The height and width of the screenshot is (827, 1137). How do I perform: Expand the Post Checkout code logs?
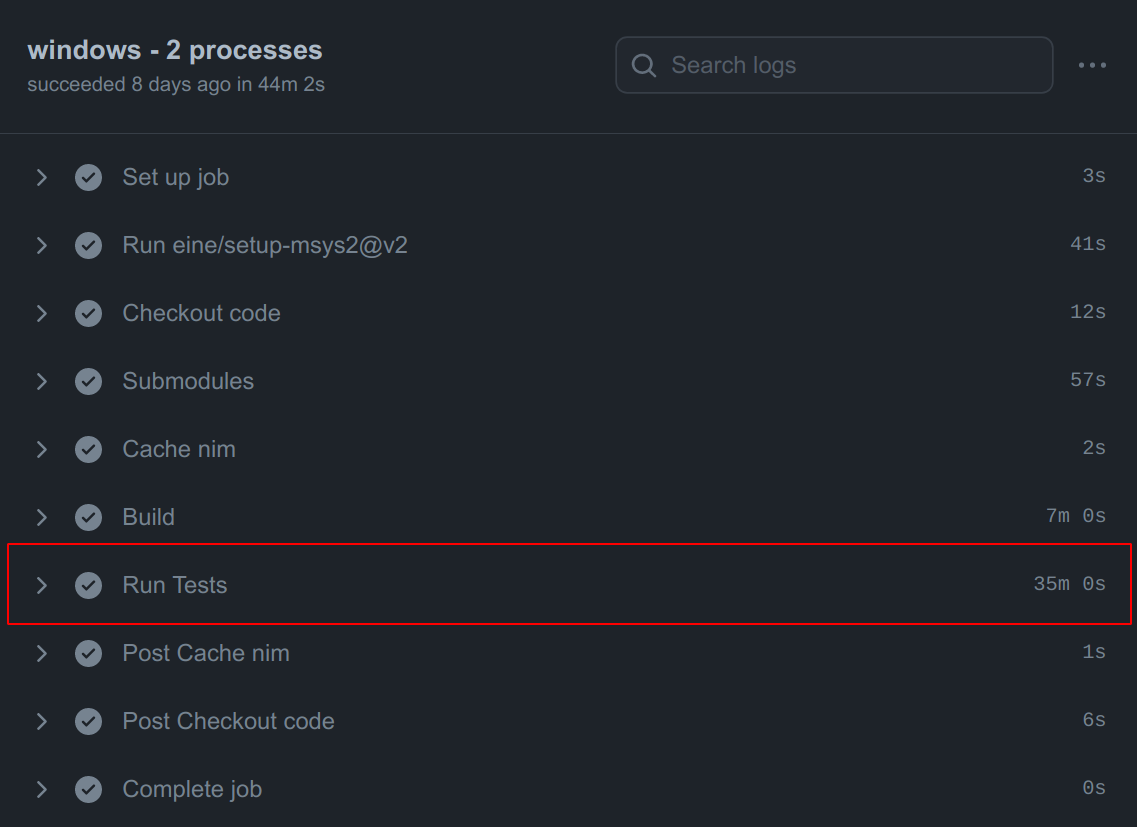(41, 721)
